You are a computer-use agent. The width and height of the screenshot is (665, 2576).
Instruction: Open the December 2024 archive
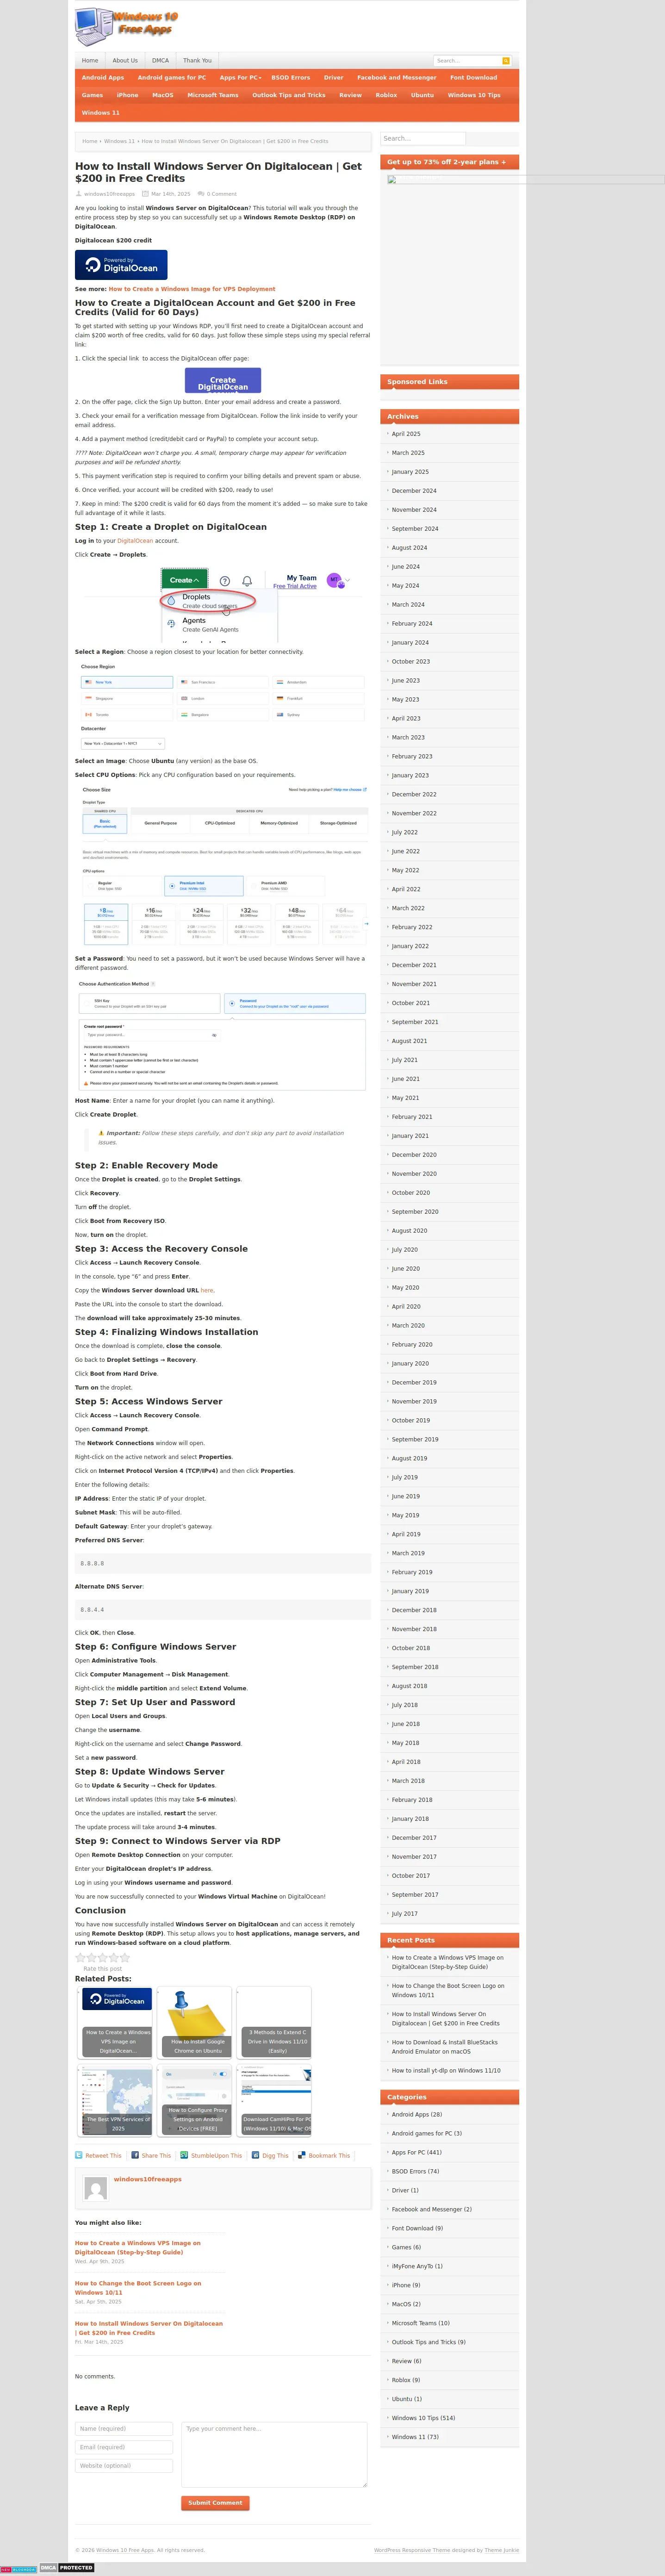click(414, 491)
